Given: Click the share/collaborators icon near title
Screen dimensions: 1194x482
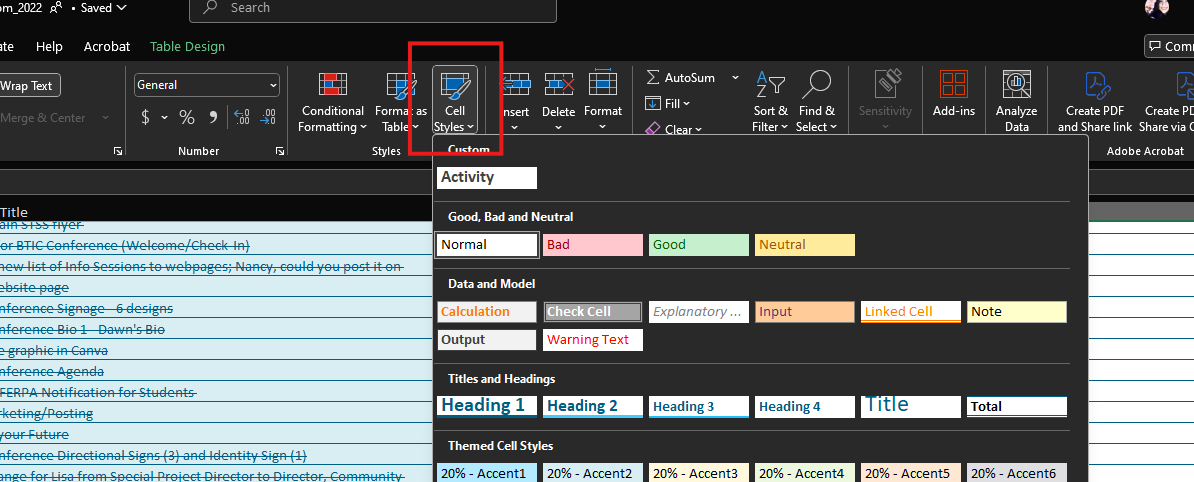Looking at the screenshot, I should coord(56,8).
